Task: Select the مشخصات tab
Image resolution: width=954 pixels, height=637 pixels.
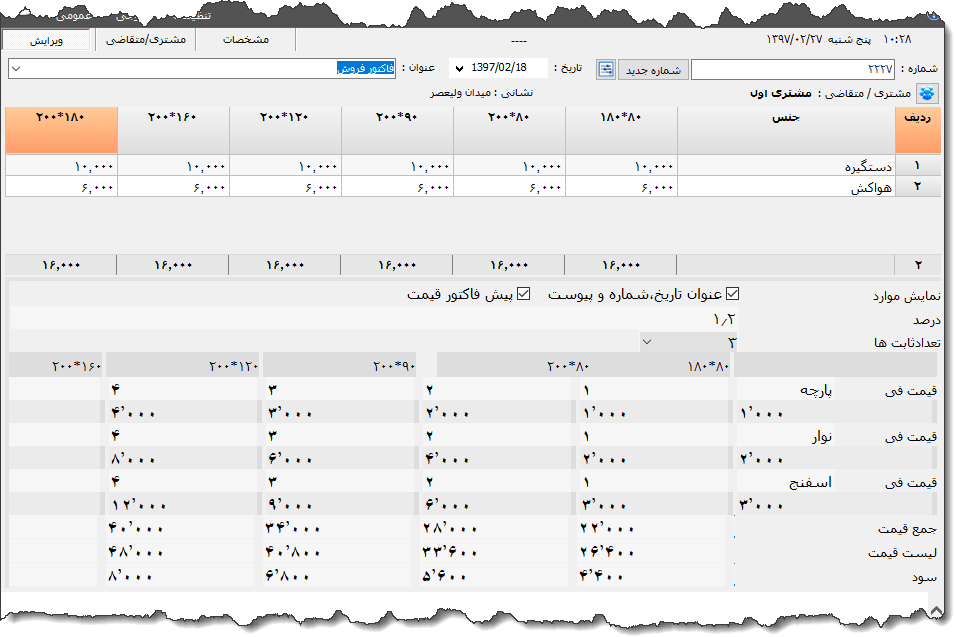Action: coord(246,40)
